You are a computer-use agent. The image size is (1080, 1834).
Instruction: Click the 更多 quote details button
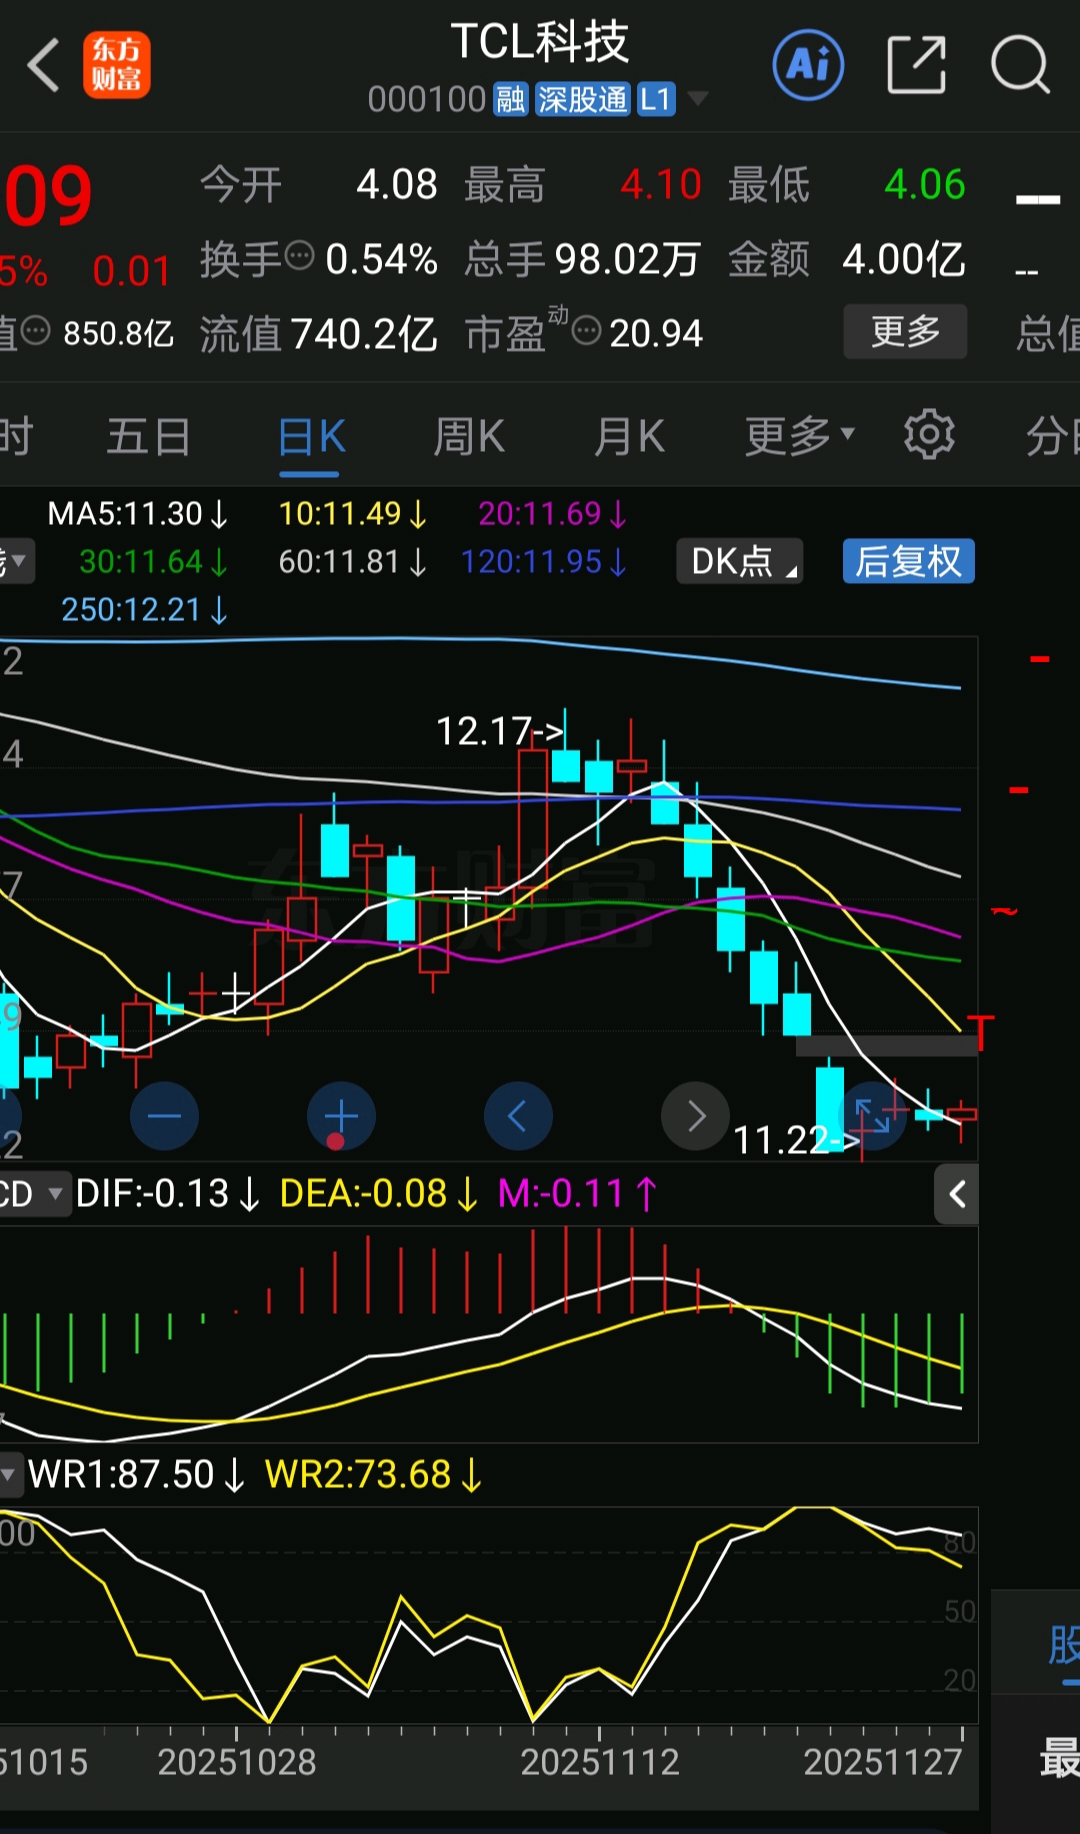pyautogui.click(x=905, y=331)
